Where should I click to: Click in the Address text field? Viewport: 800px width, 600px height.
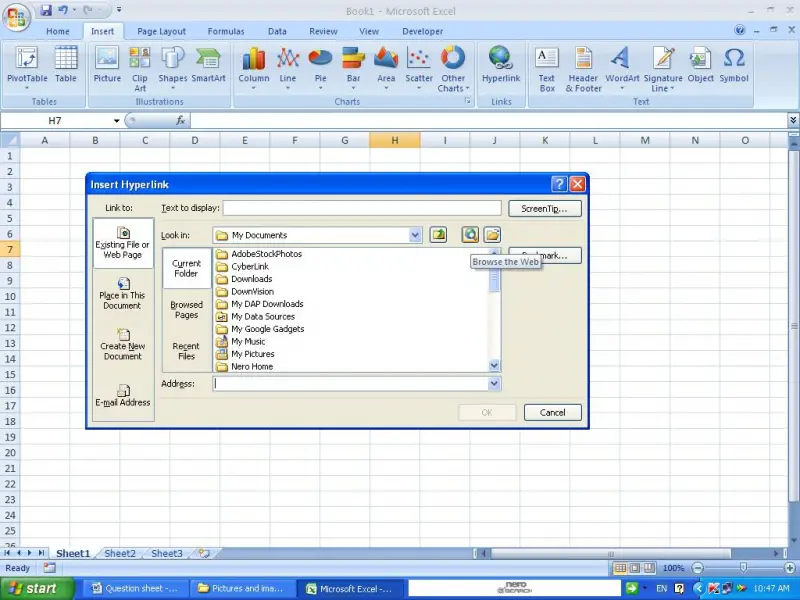pyautogui.click(x=351, y=384)
